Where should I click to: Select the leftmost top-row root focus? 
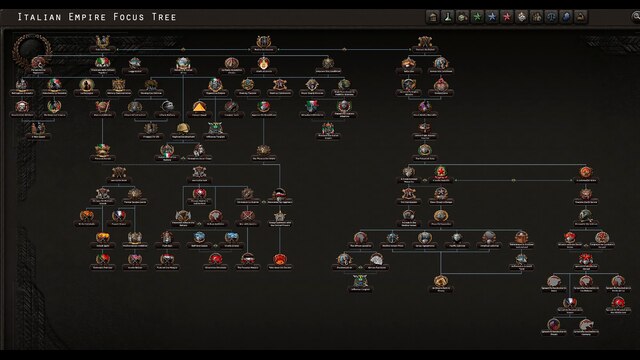102,42
